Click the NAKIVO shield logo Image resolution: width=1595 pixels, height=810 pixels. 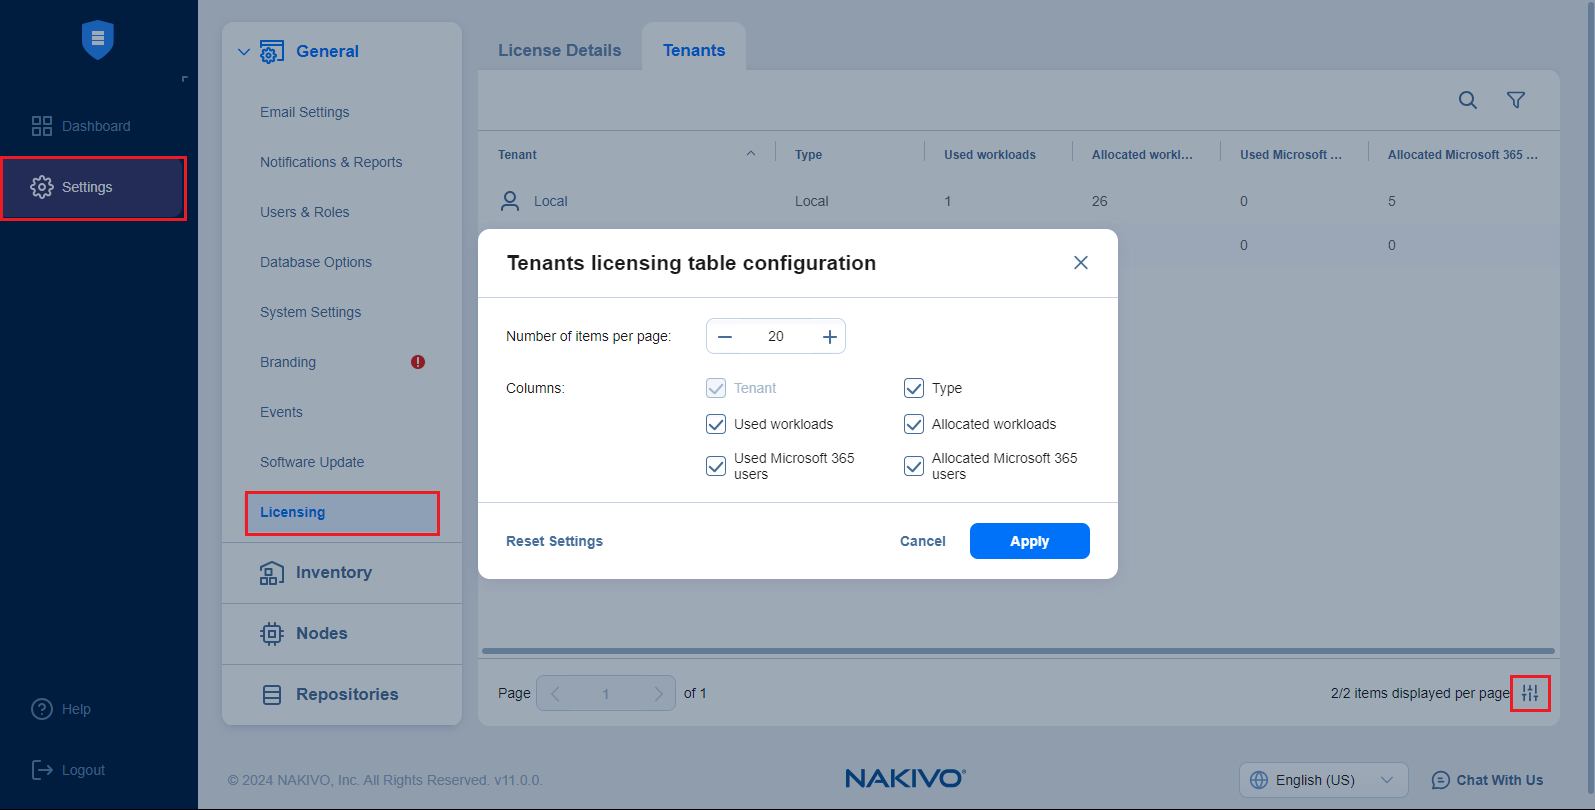pos(97,40)
